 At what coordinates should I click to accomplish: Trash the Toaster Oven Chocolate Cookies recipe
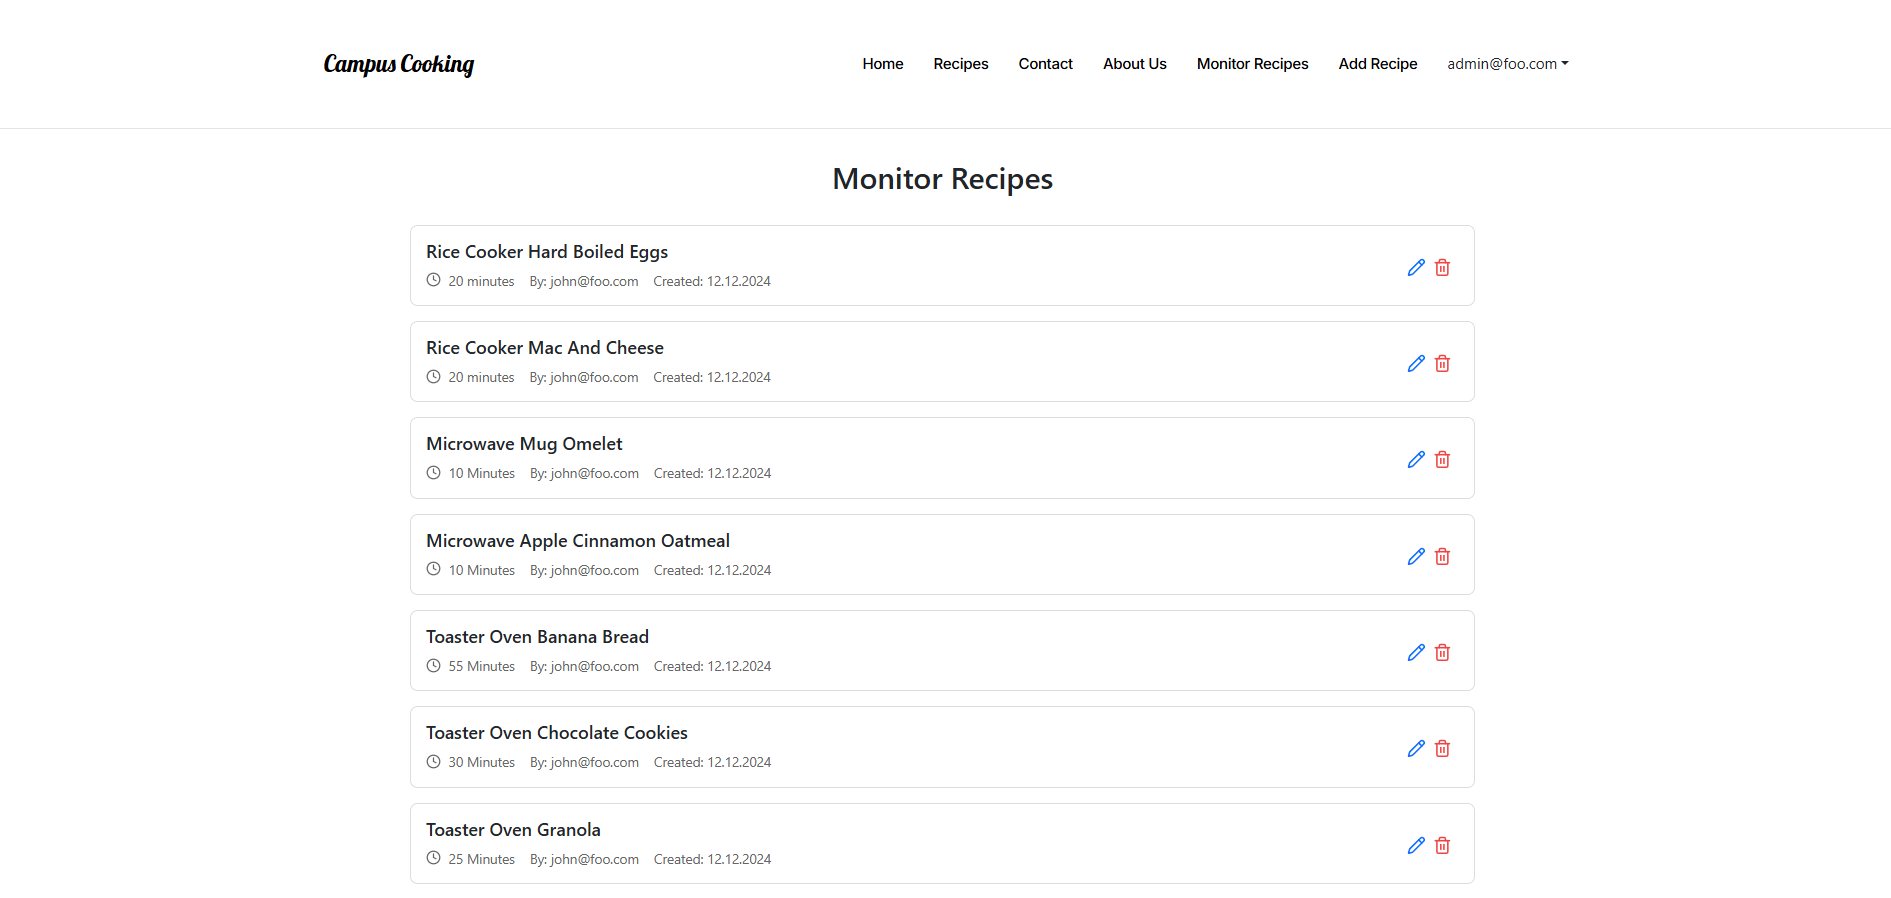1442,748
